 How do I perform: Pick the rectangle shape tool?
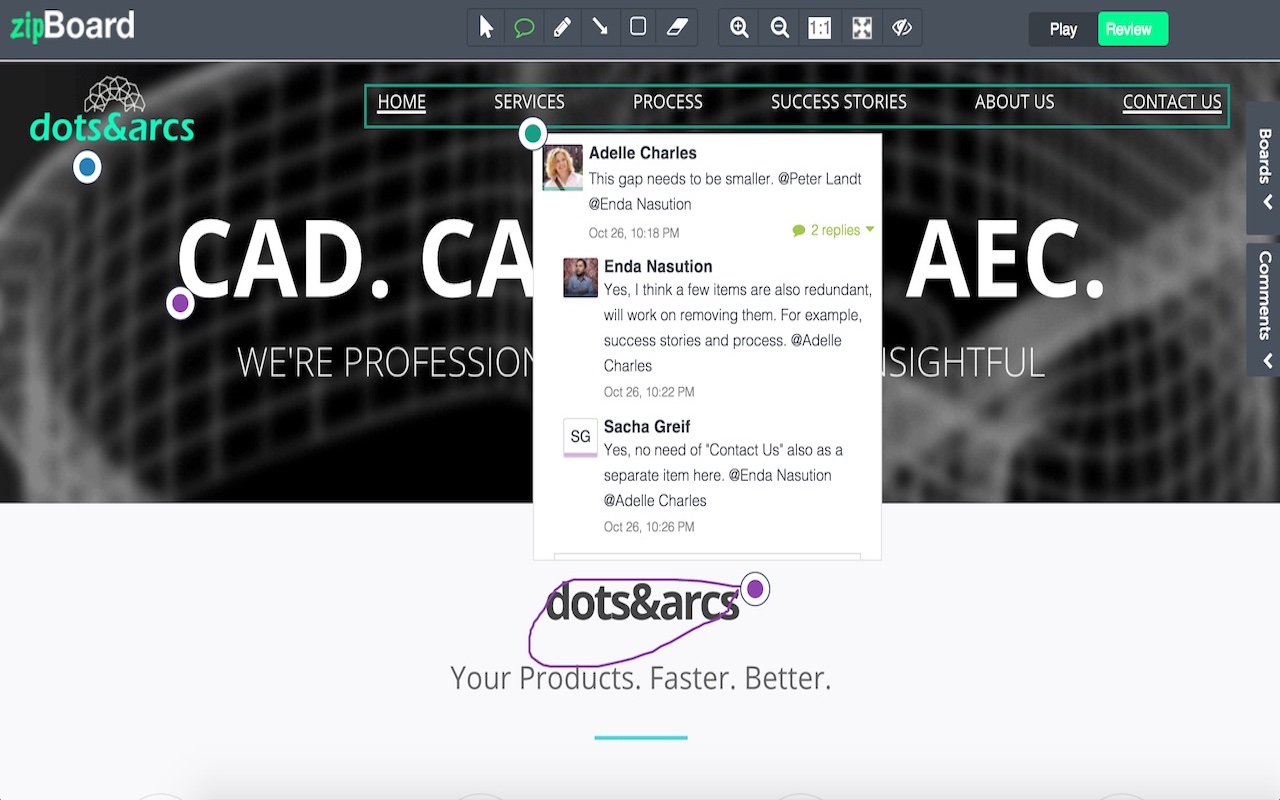(638, 28)
